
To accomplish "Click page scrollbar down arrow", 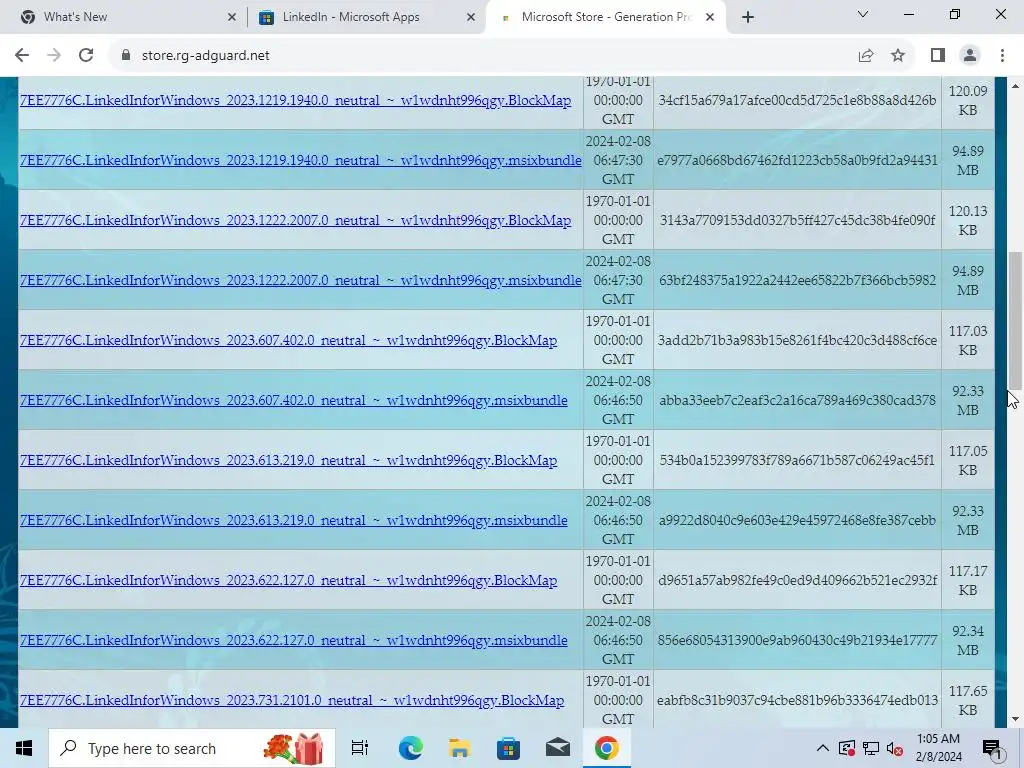I will pyautogui.click(x=1015, y=719).
